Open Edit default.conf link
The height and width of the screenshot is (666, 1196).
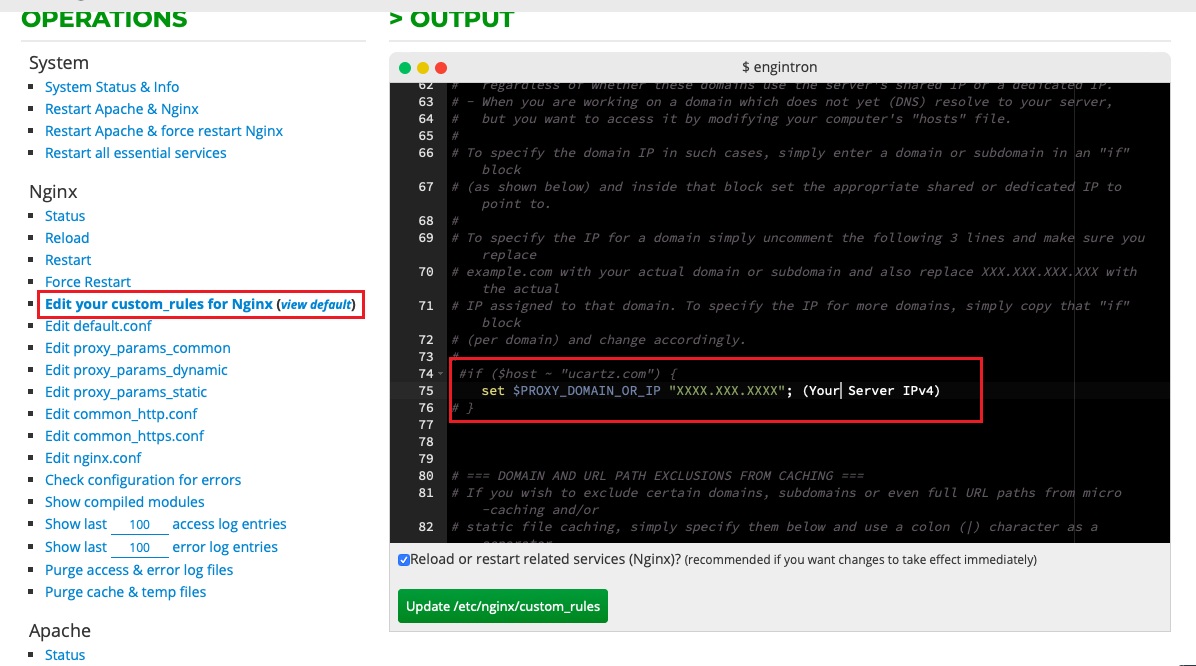pyautogui.click(x=98, y=326)
